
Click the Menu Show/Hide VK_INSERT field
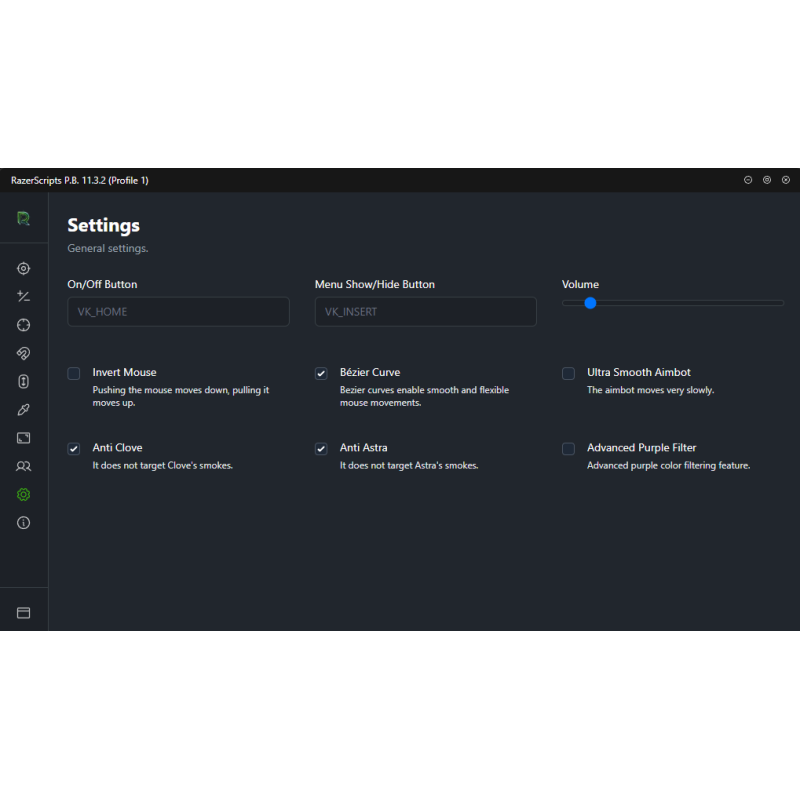tap(426, 312)
